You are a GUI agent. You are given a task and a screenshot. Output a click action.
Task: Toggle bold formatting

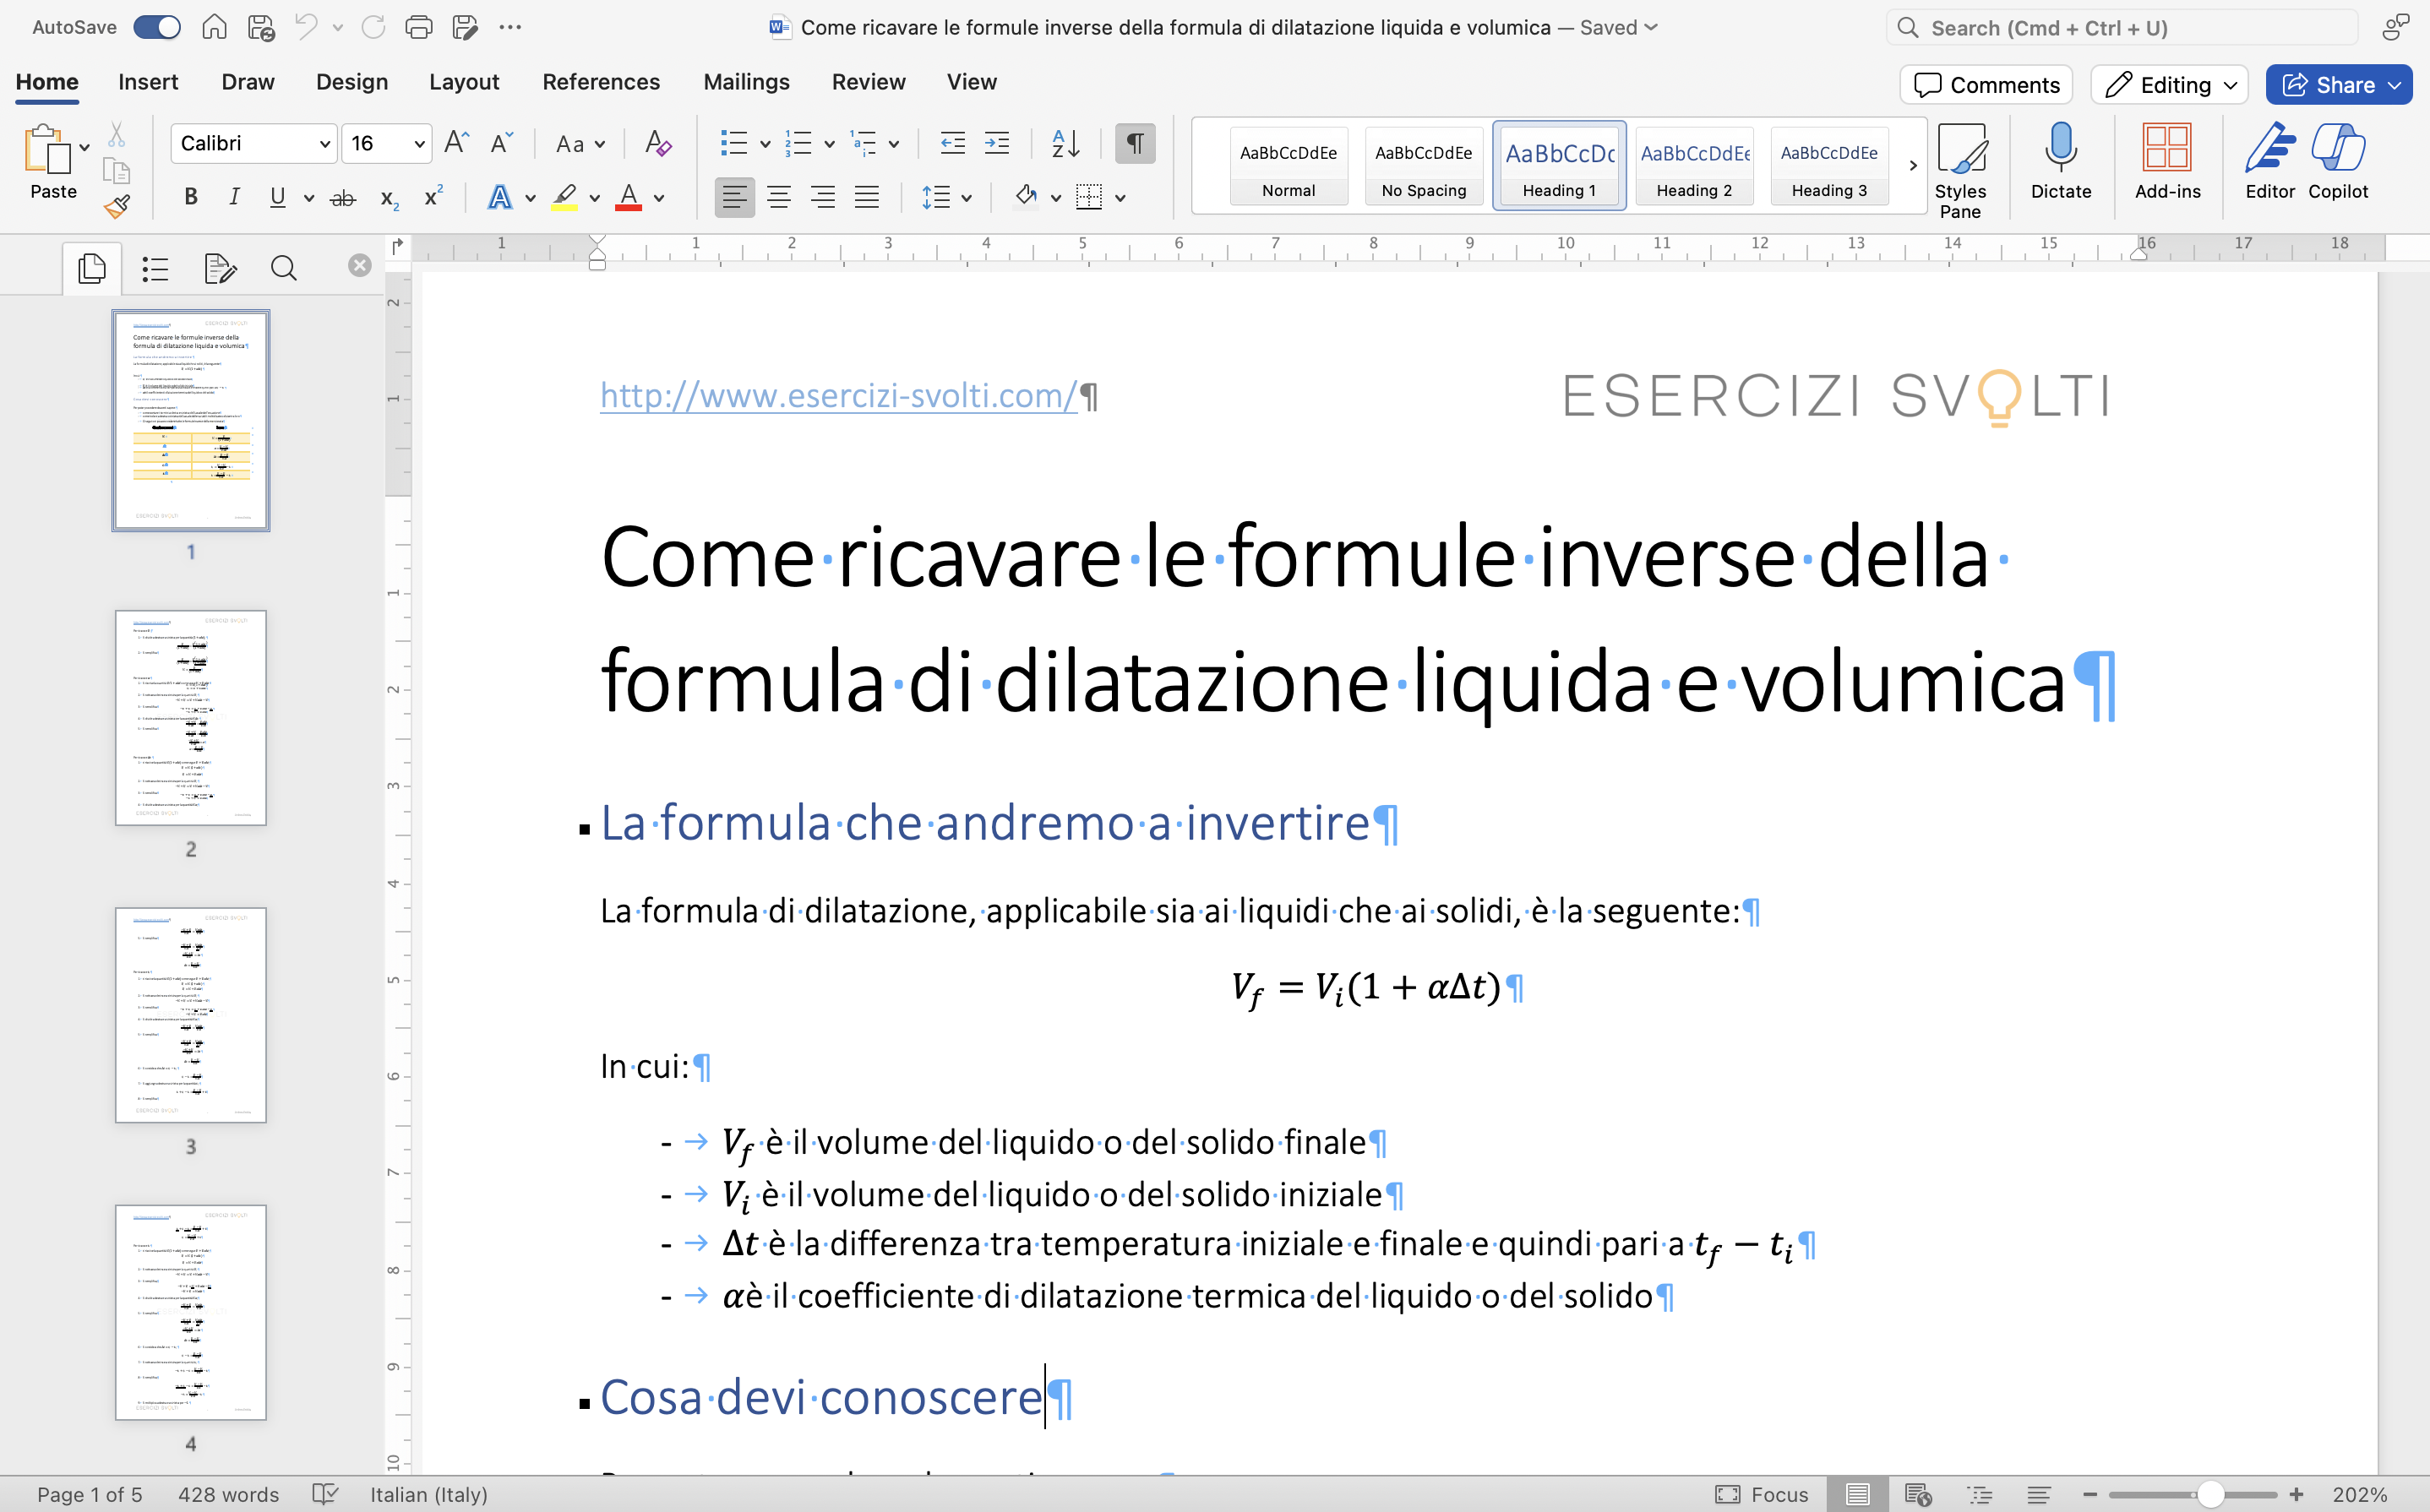click(190, 197)
